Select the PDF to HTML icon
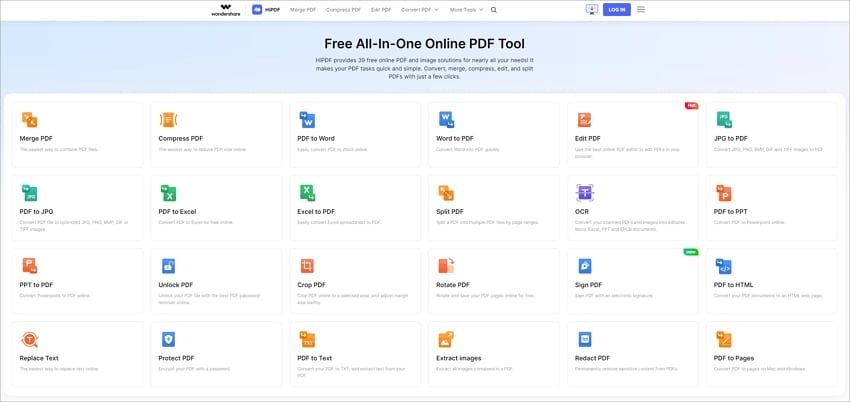 click(x=724, y=266)
